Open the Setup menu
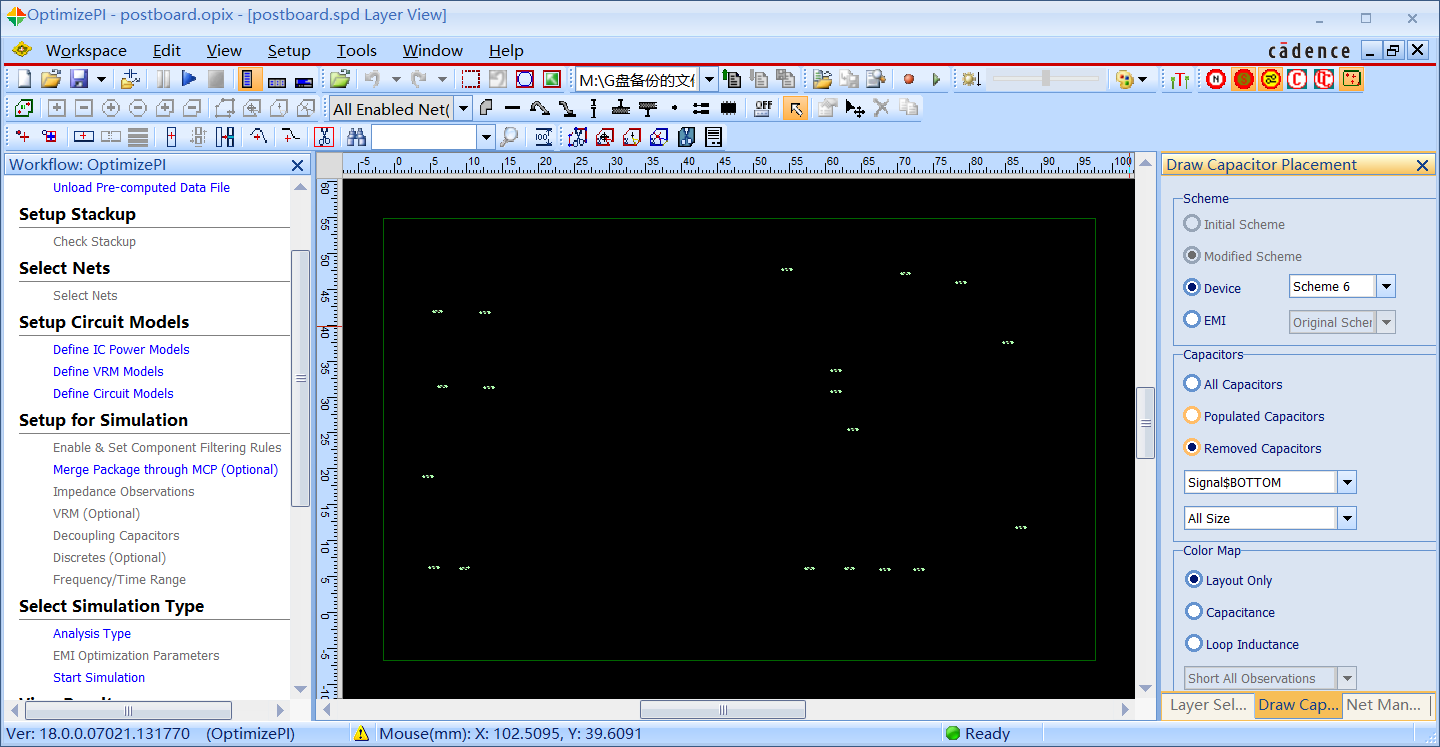The width and height of the screenshot is (1440, 747). point(288,51)
